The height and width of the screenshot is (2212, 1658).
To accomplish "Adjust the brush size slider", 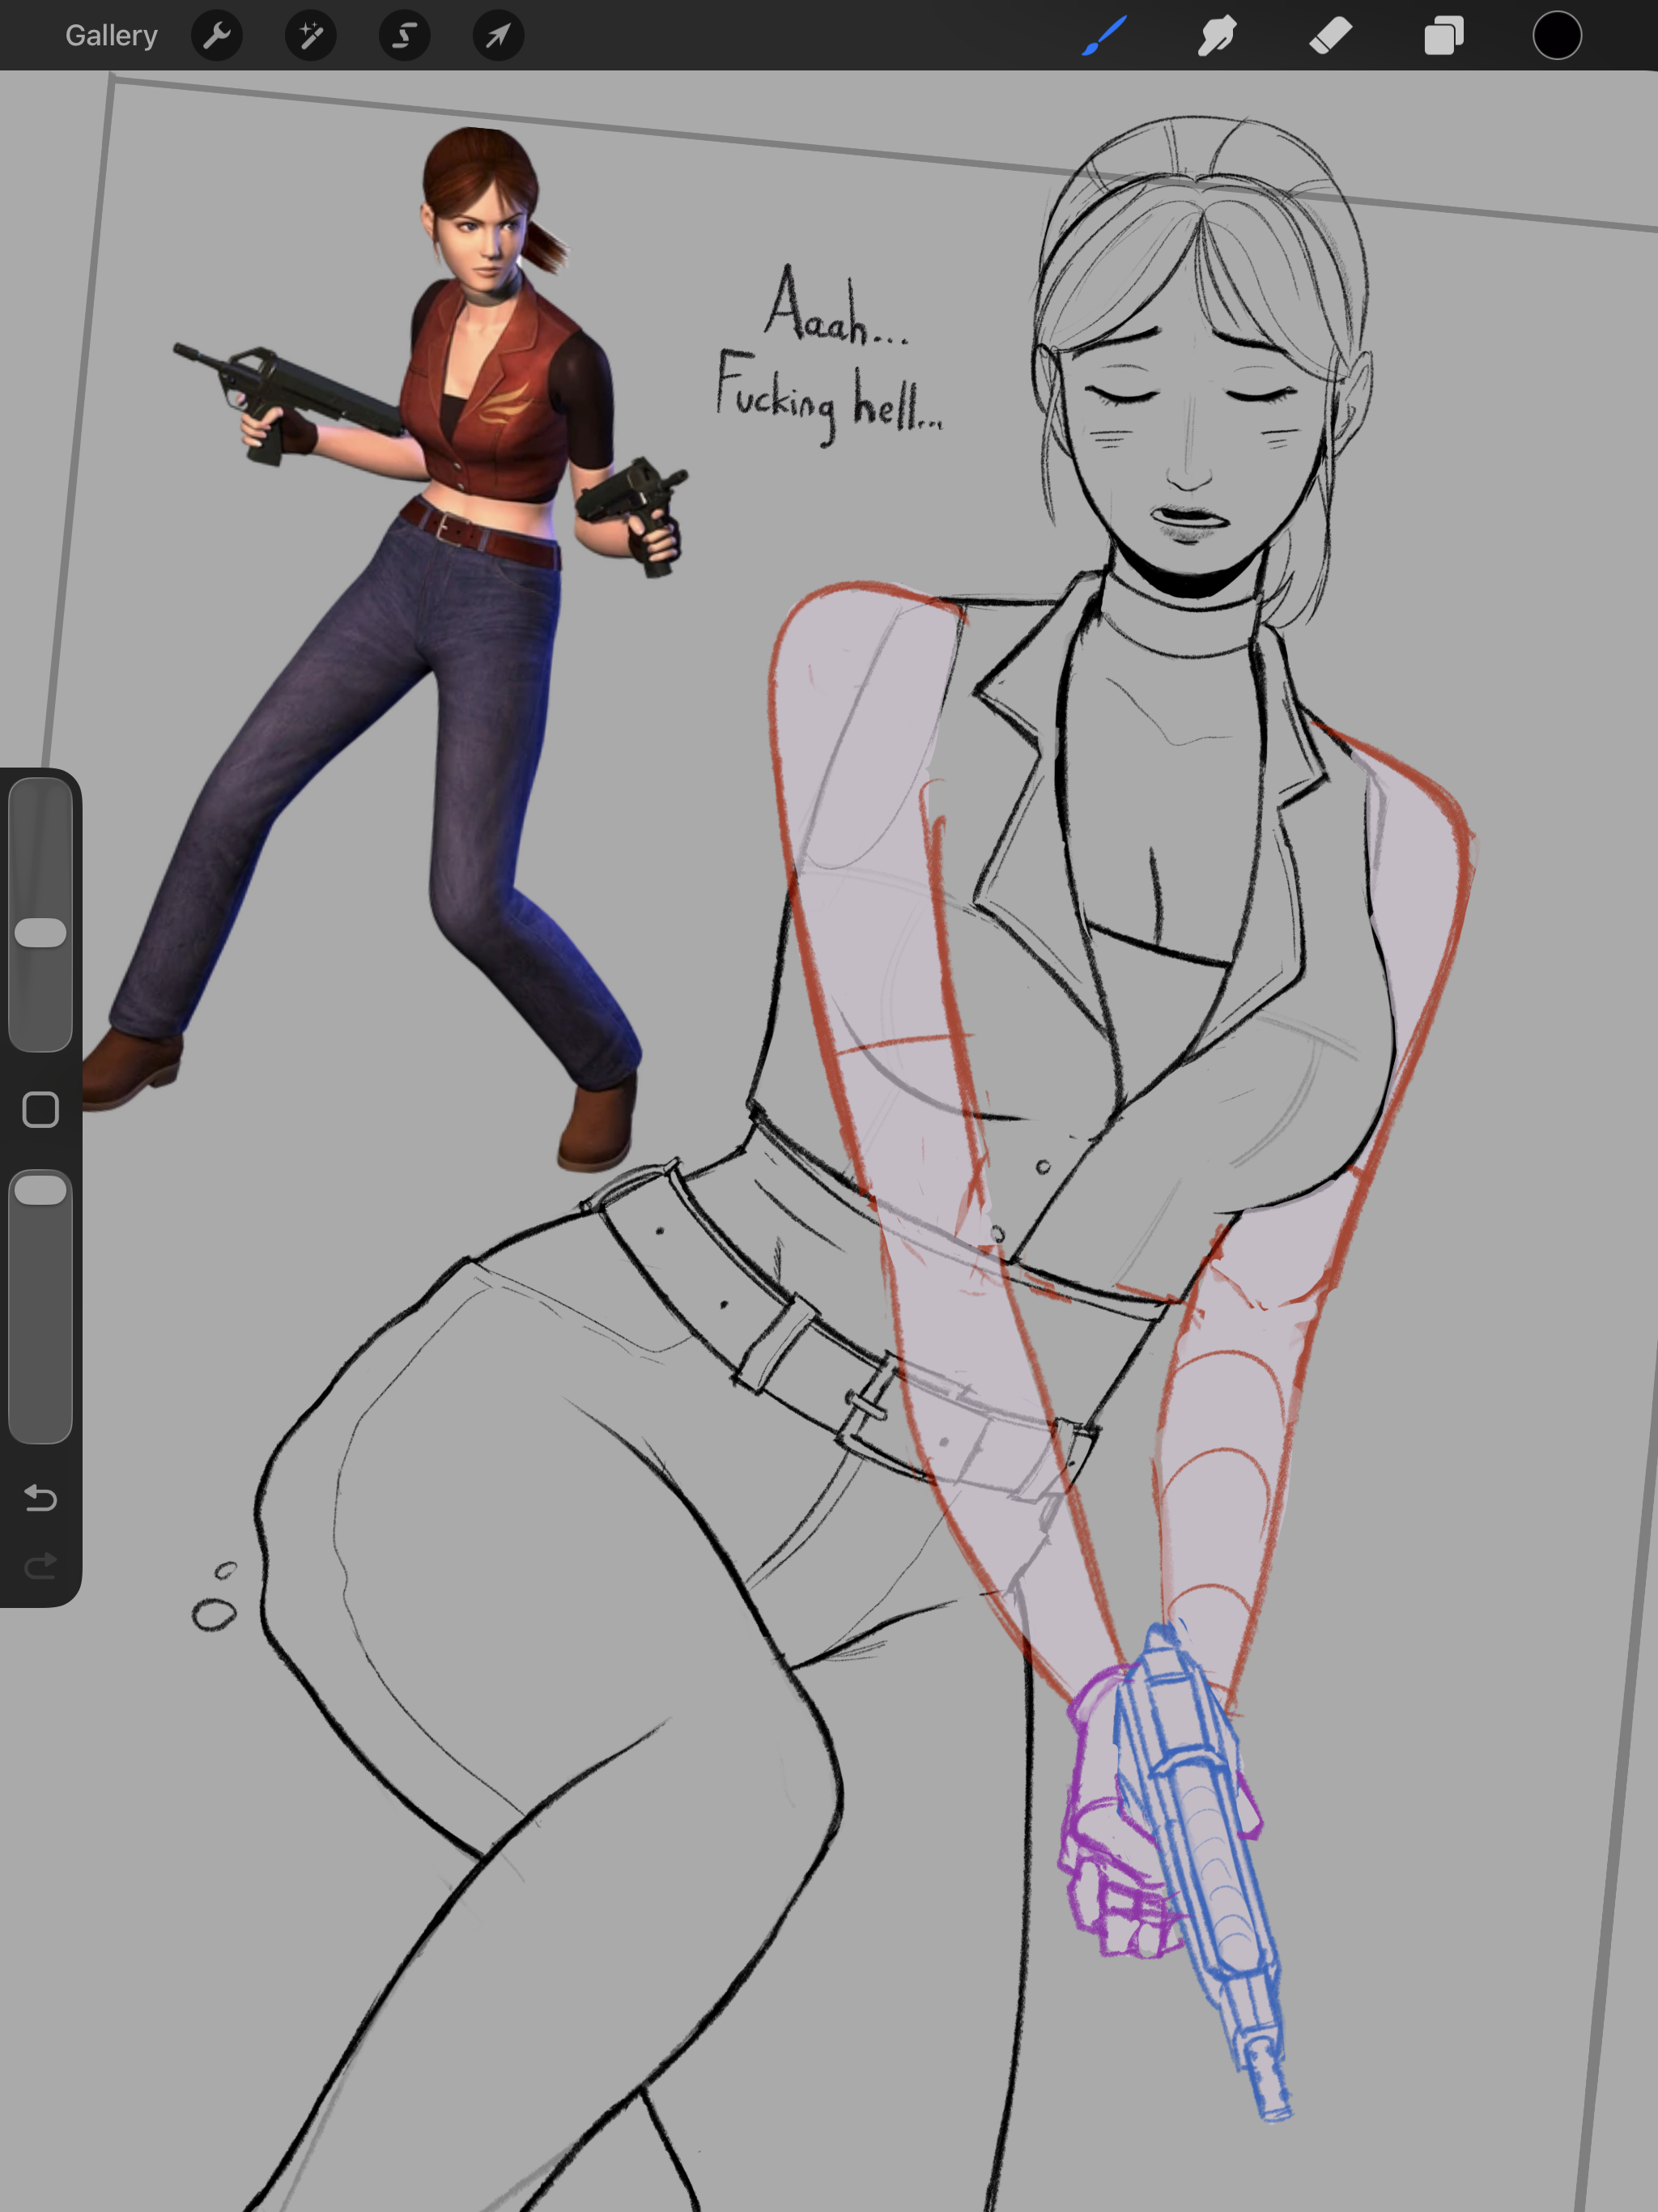I will pos(41,914).
